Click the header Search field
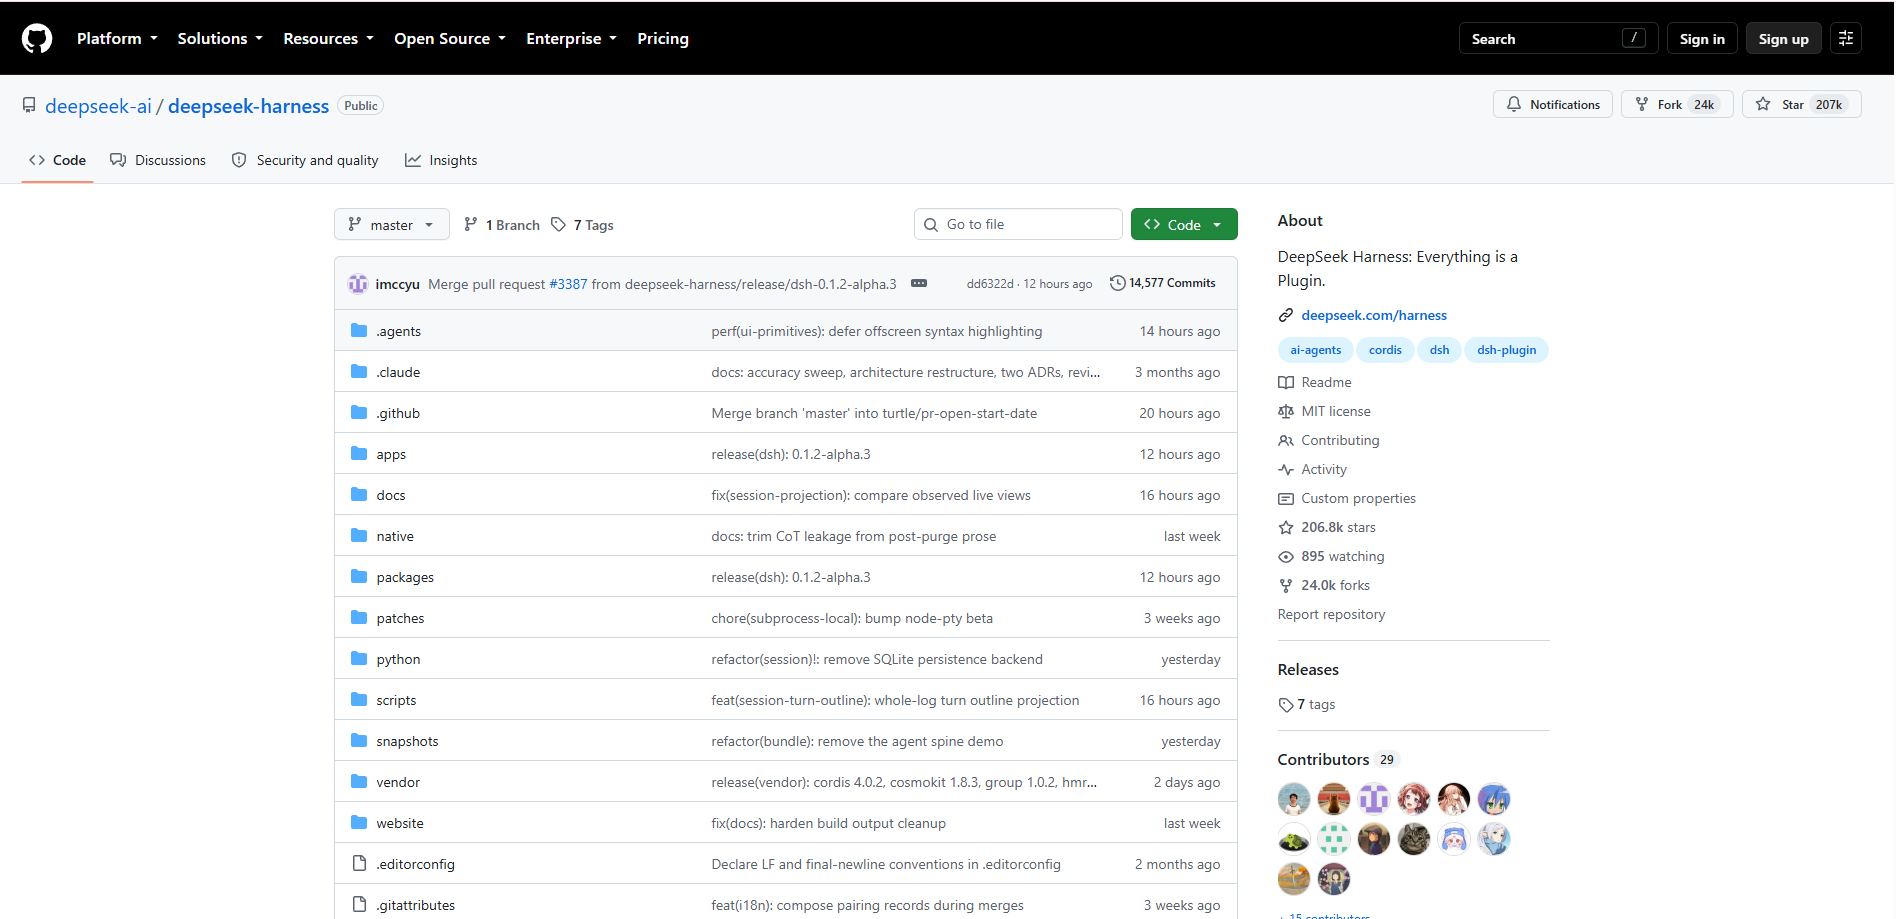 click(x=1559, y=39)
